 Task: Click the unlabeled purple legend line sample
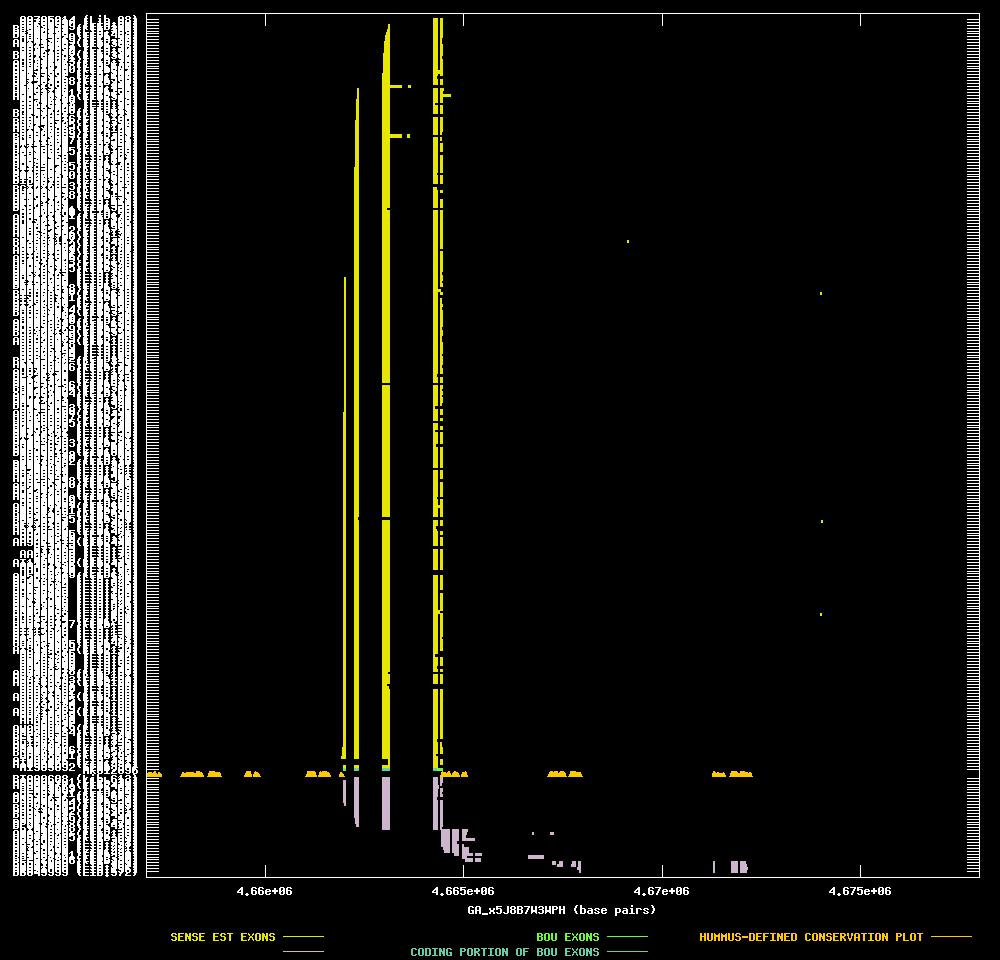(x=304, y=952)
